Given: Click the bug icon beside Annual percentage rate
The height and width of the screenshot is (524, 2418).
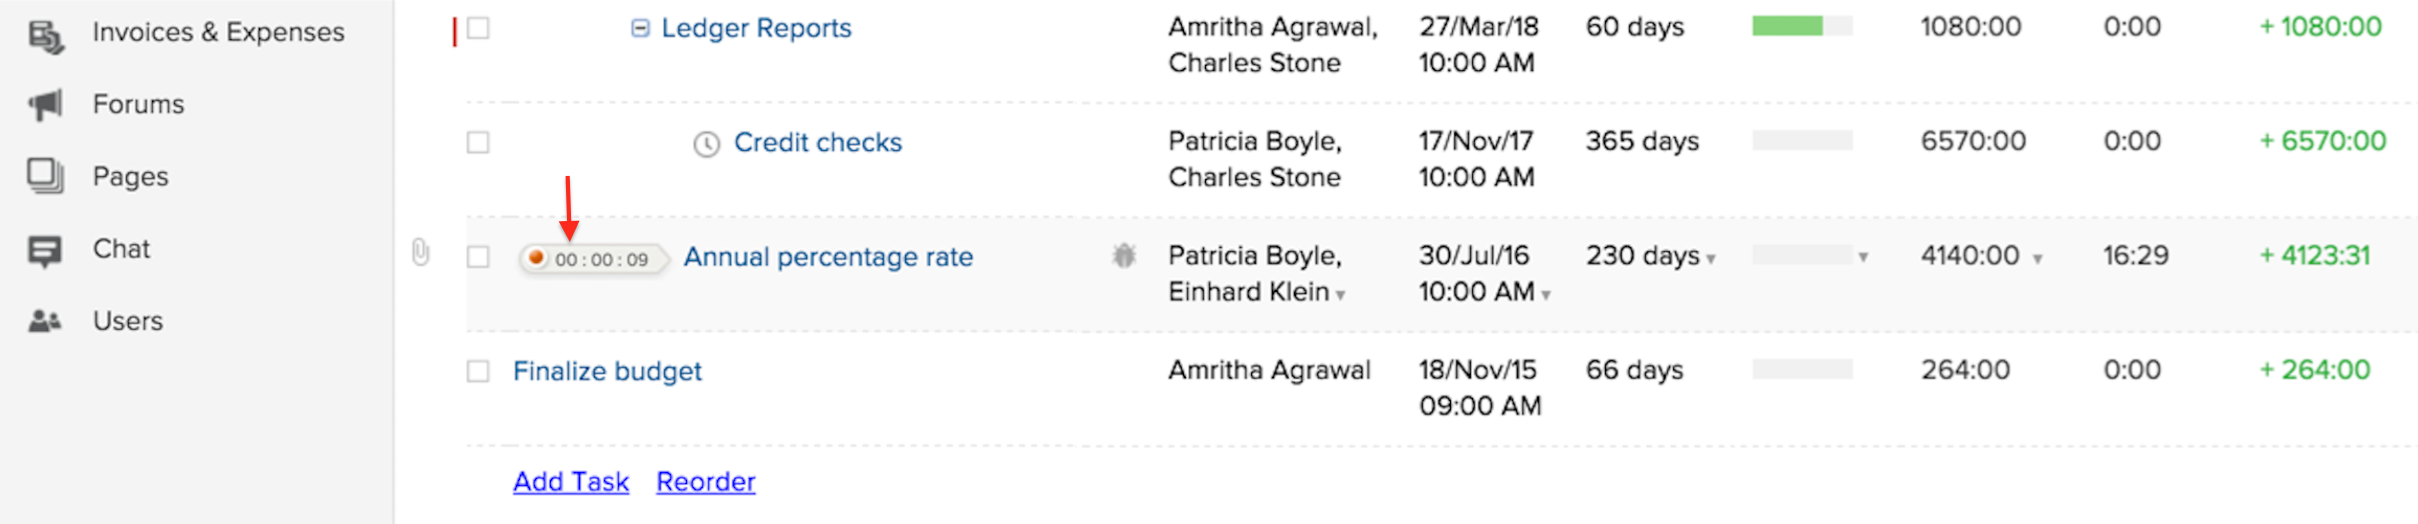Looking at the screenshot, I should tap(1124, 257).
